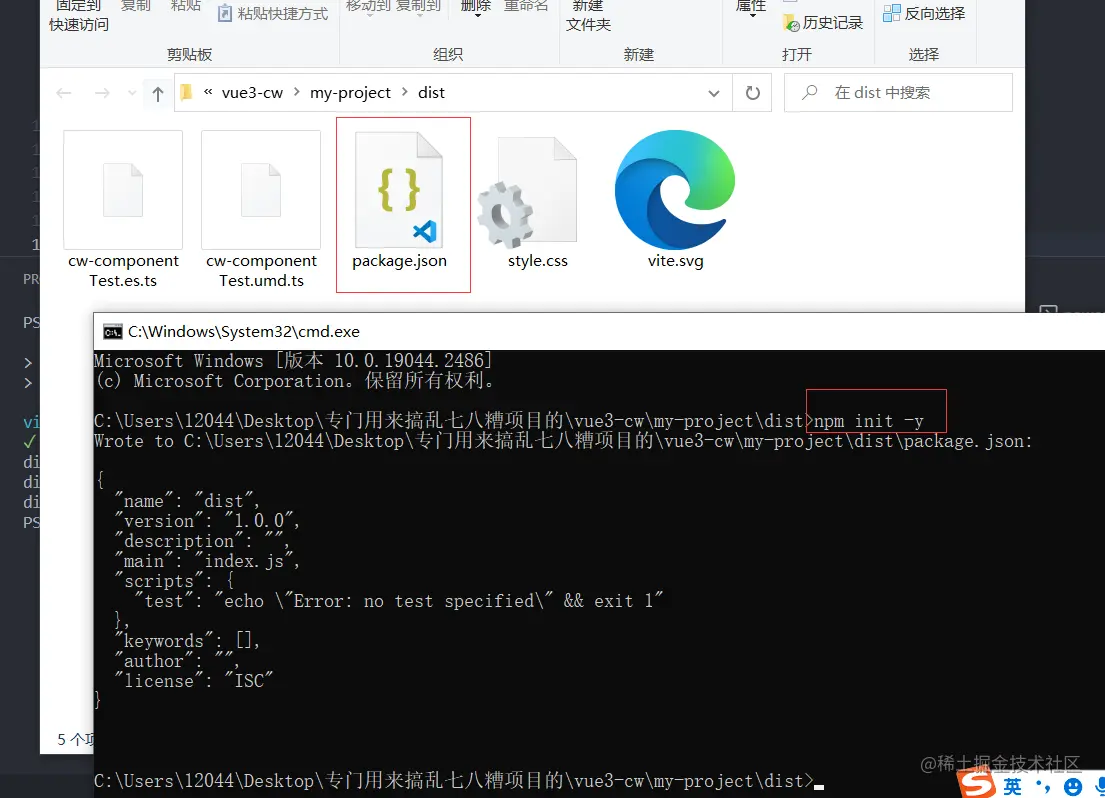Screen dimensions: 1105x798
Task: Expand the chevron after vue3-cw
Action: click(x=297, y=92)
